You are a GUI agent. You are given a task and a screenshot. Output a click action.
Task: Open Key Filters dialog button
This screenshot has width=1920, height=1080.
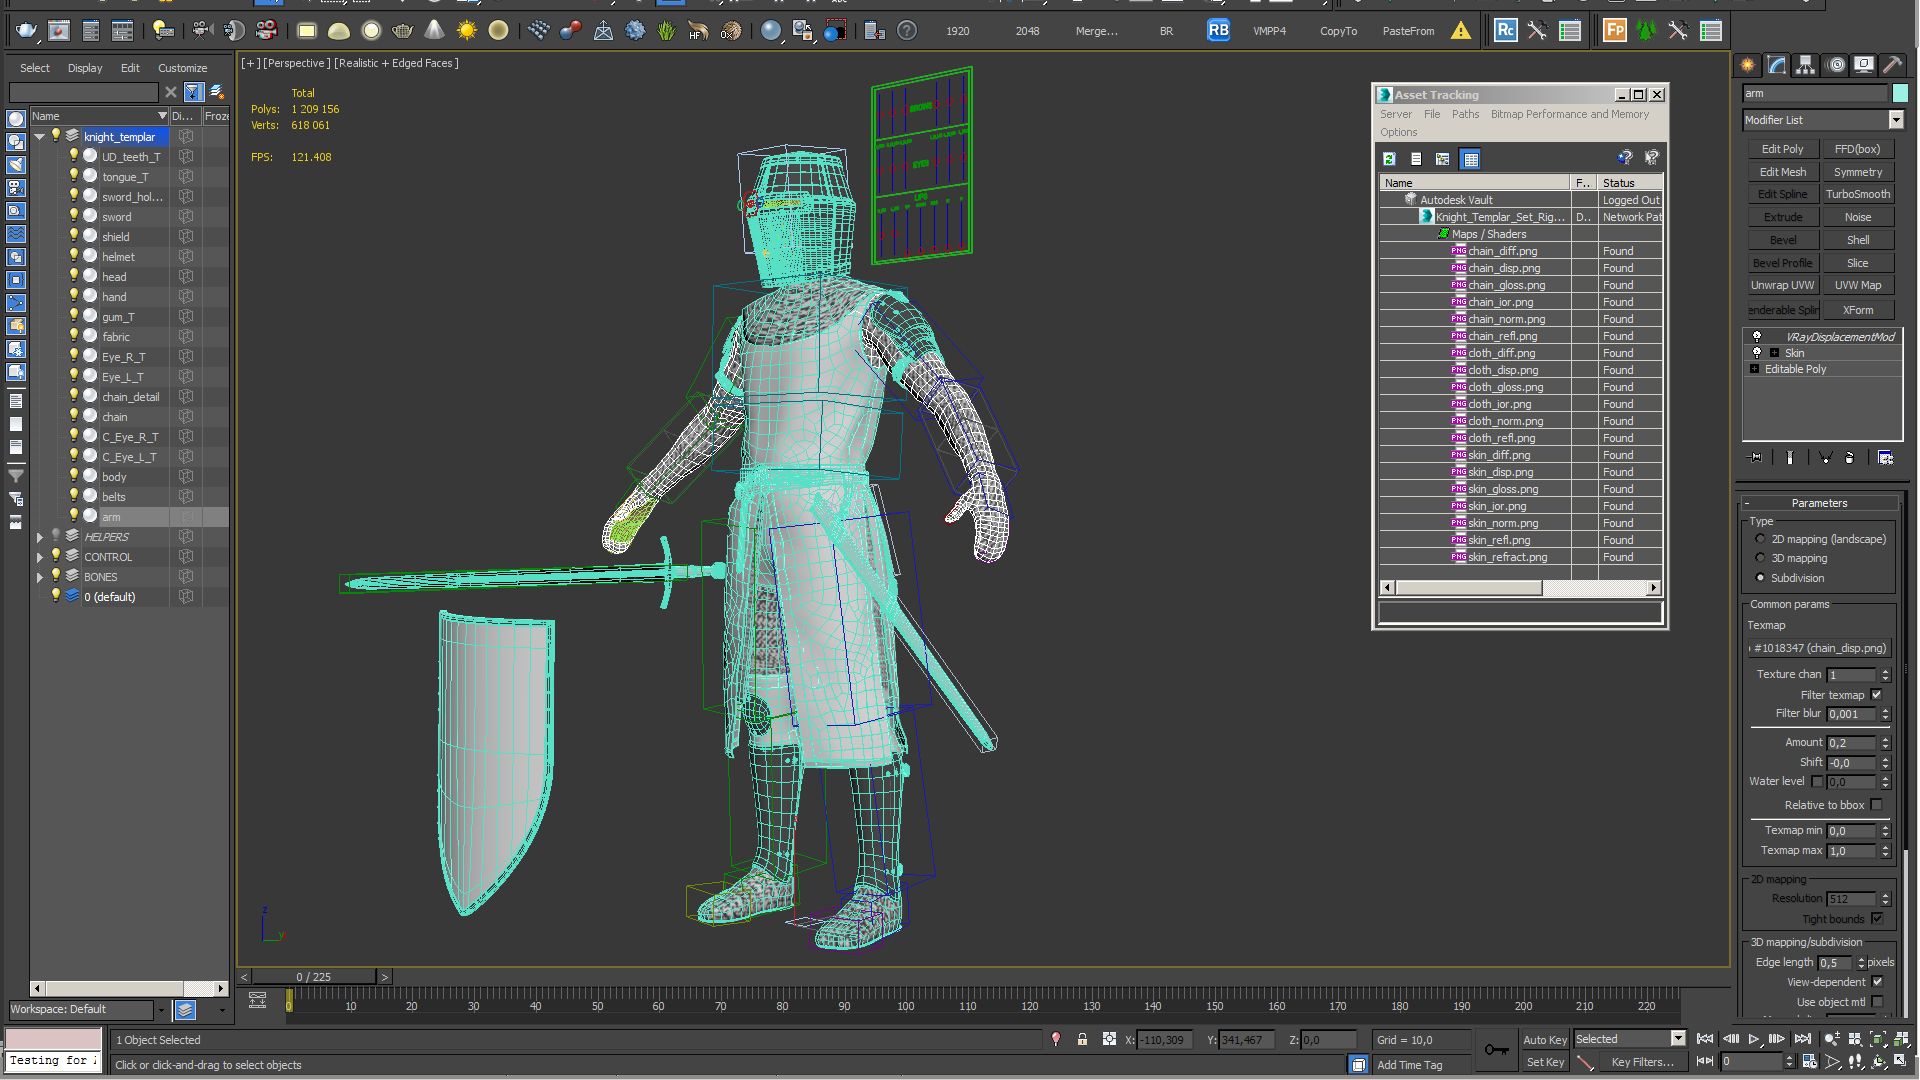pos(1642,1062)
